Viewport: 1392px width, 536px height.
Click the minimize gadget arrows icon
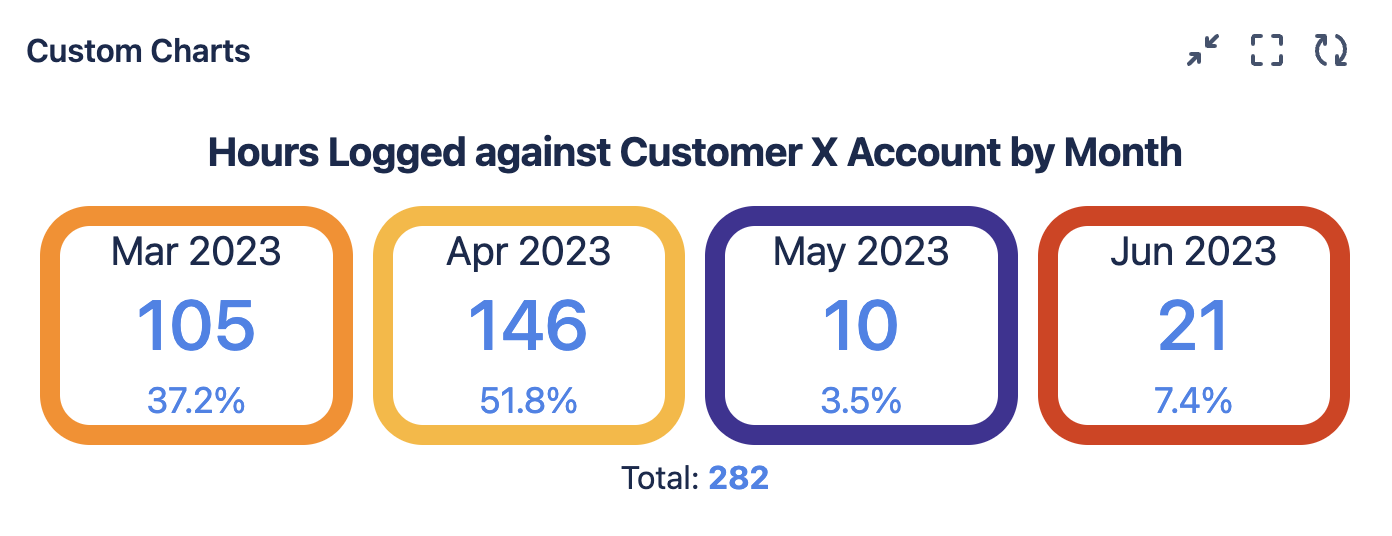coord(1203,50)
